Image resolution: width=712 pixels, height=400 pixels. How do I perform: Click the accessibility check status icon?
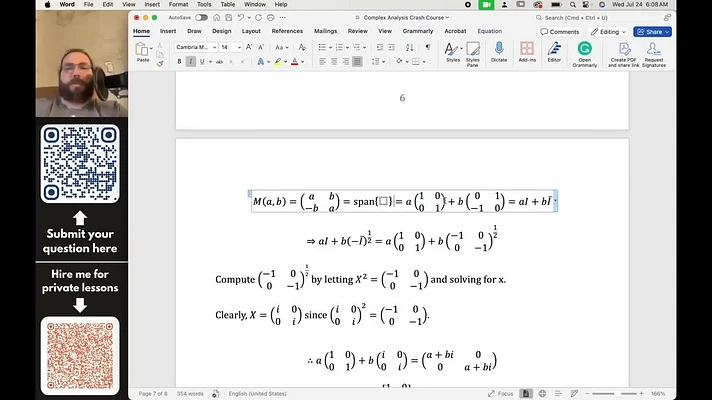[216, 394]
